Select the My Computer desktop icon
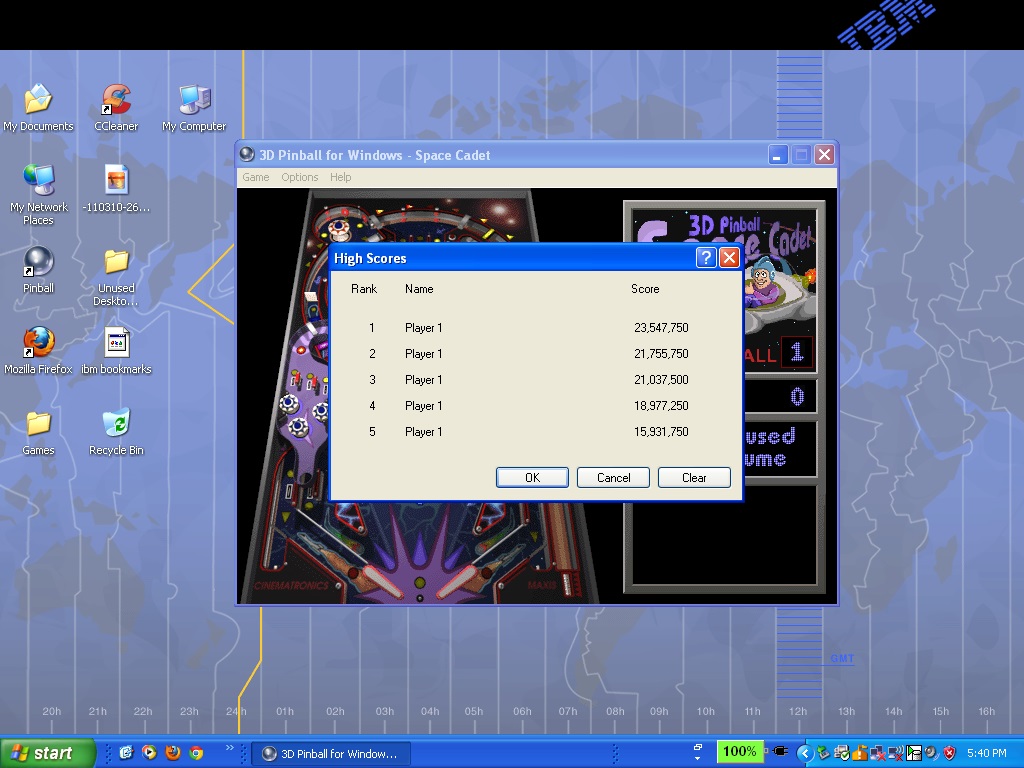The height and width of the screenshot is (768, 1024). (194, 100)
